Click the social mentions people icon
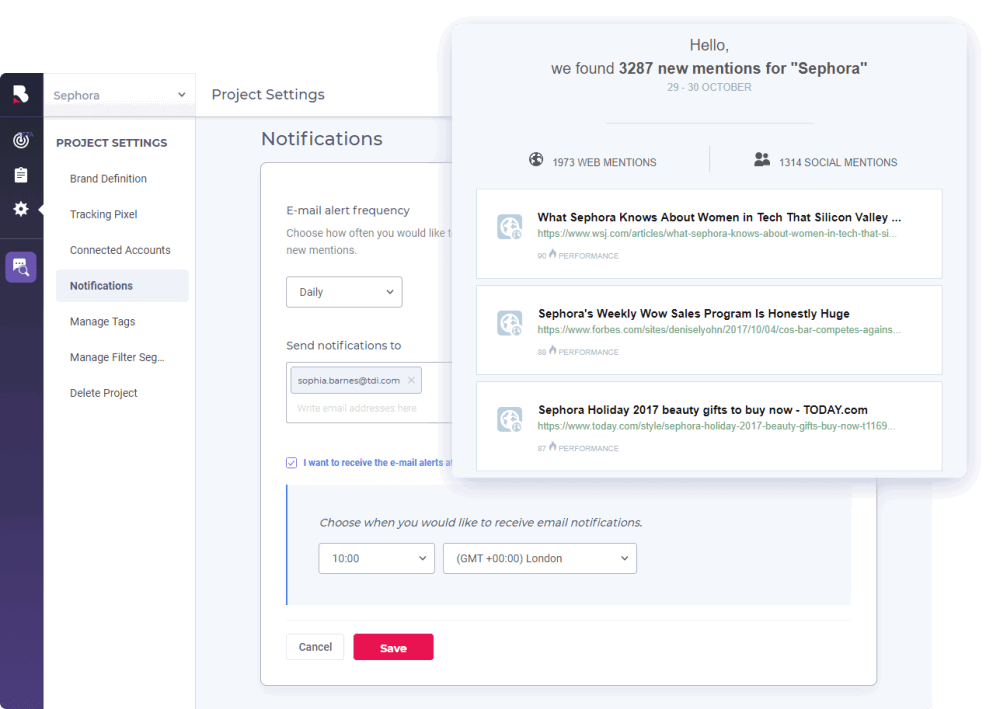The image size is (1000, 709). tap(762, 159)
